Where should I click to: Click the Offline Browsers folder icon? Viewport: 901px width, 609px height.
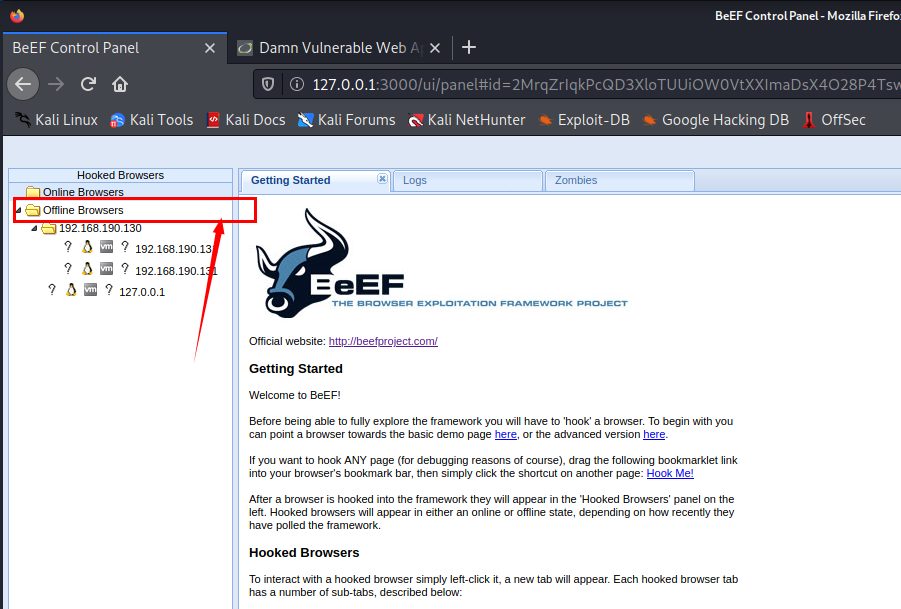(x=33, y=210)
